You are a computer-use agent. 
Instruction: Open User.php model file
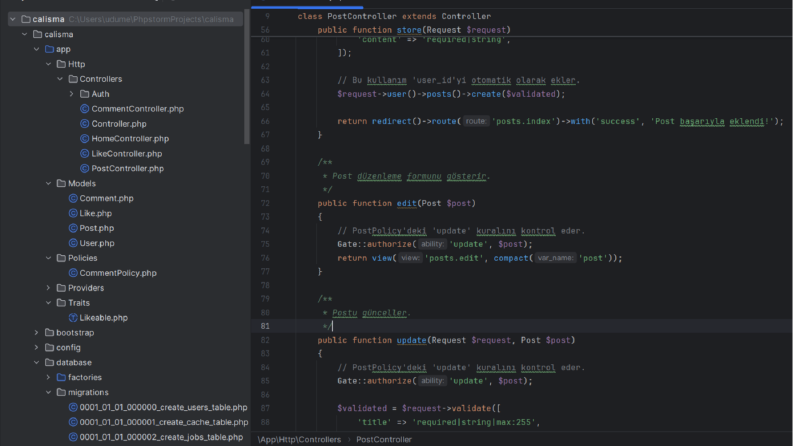[97, 243]
